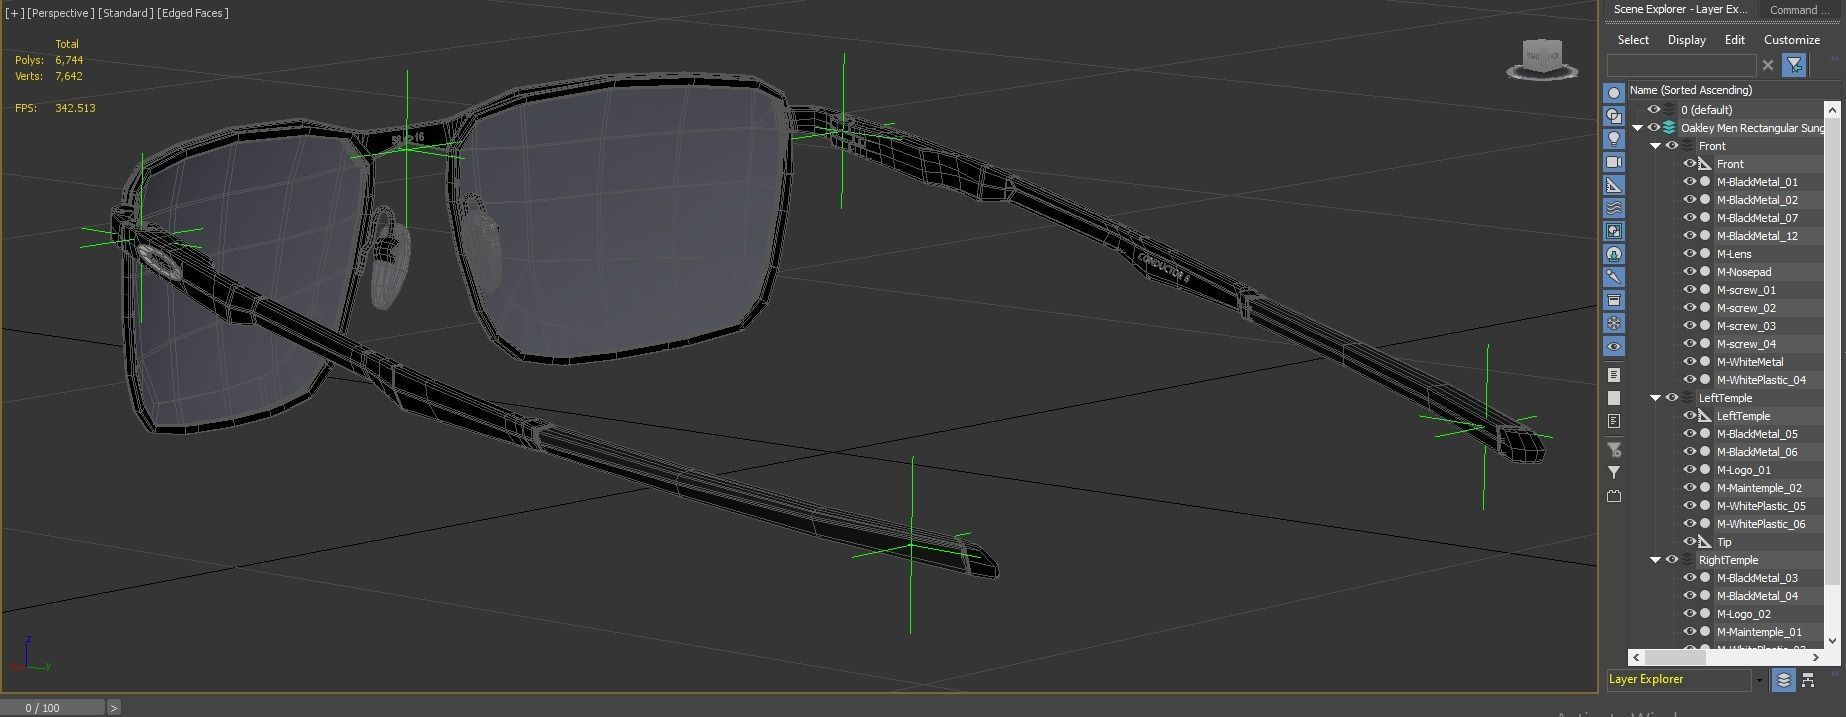Select M-Maintemple_02 in the layer list
Viewport: 1846px width, 717px height.
[x=1759, y=488]
